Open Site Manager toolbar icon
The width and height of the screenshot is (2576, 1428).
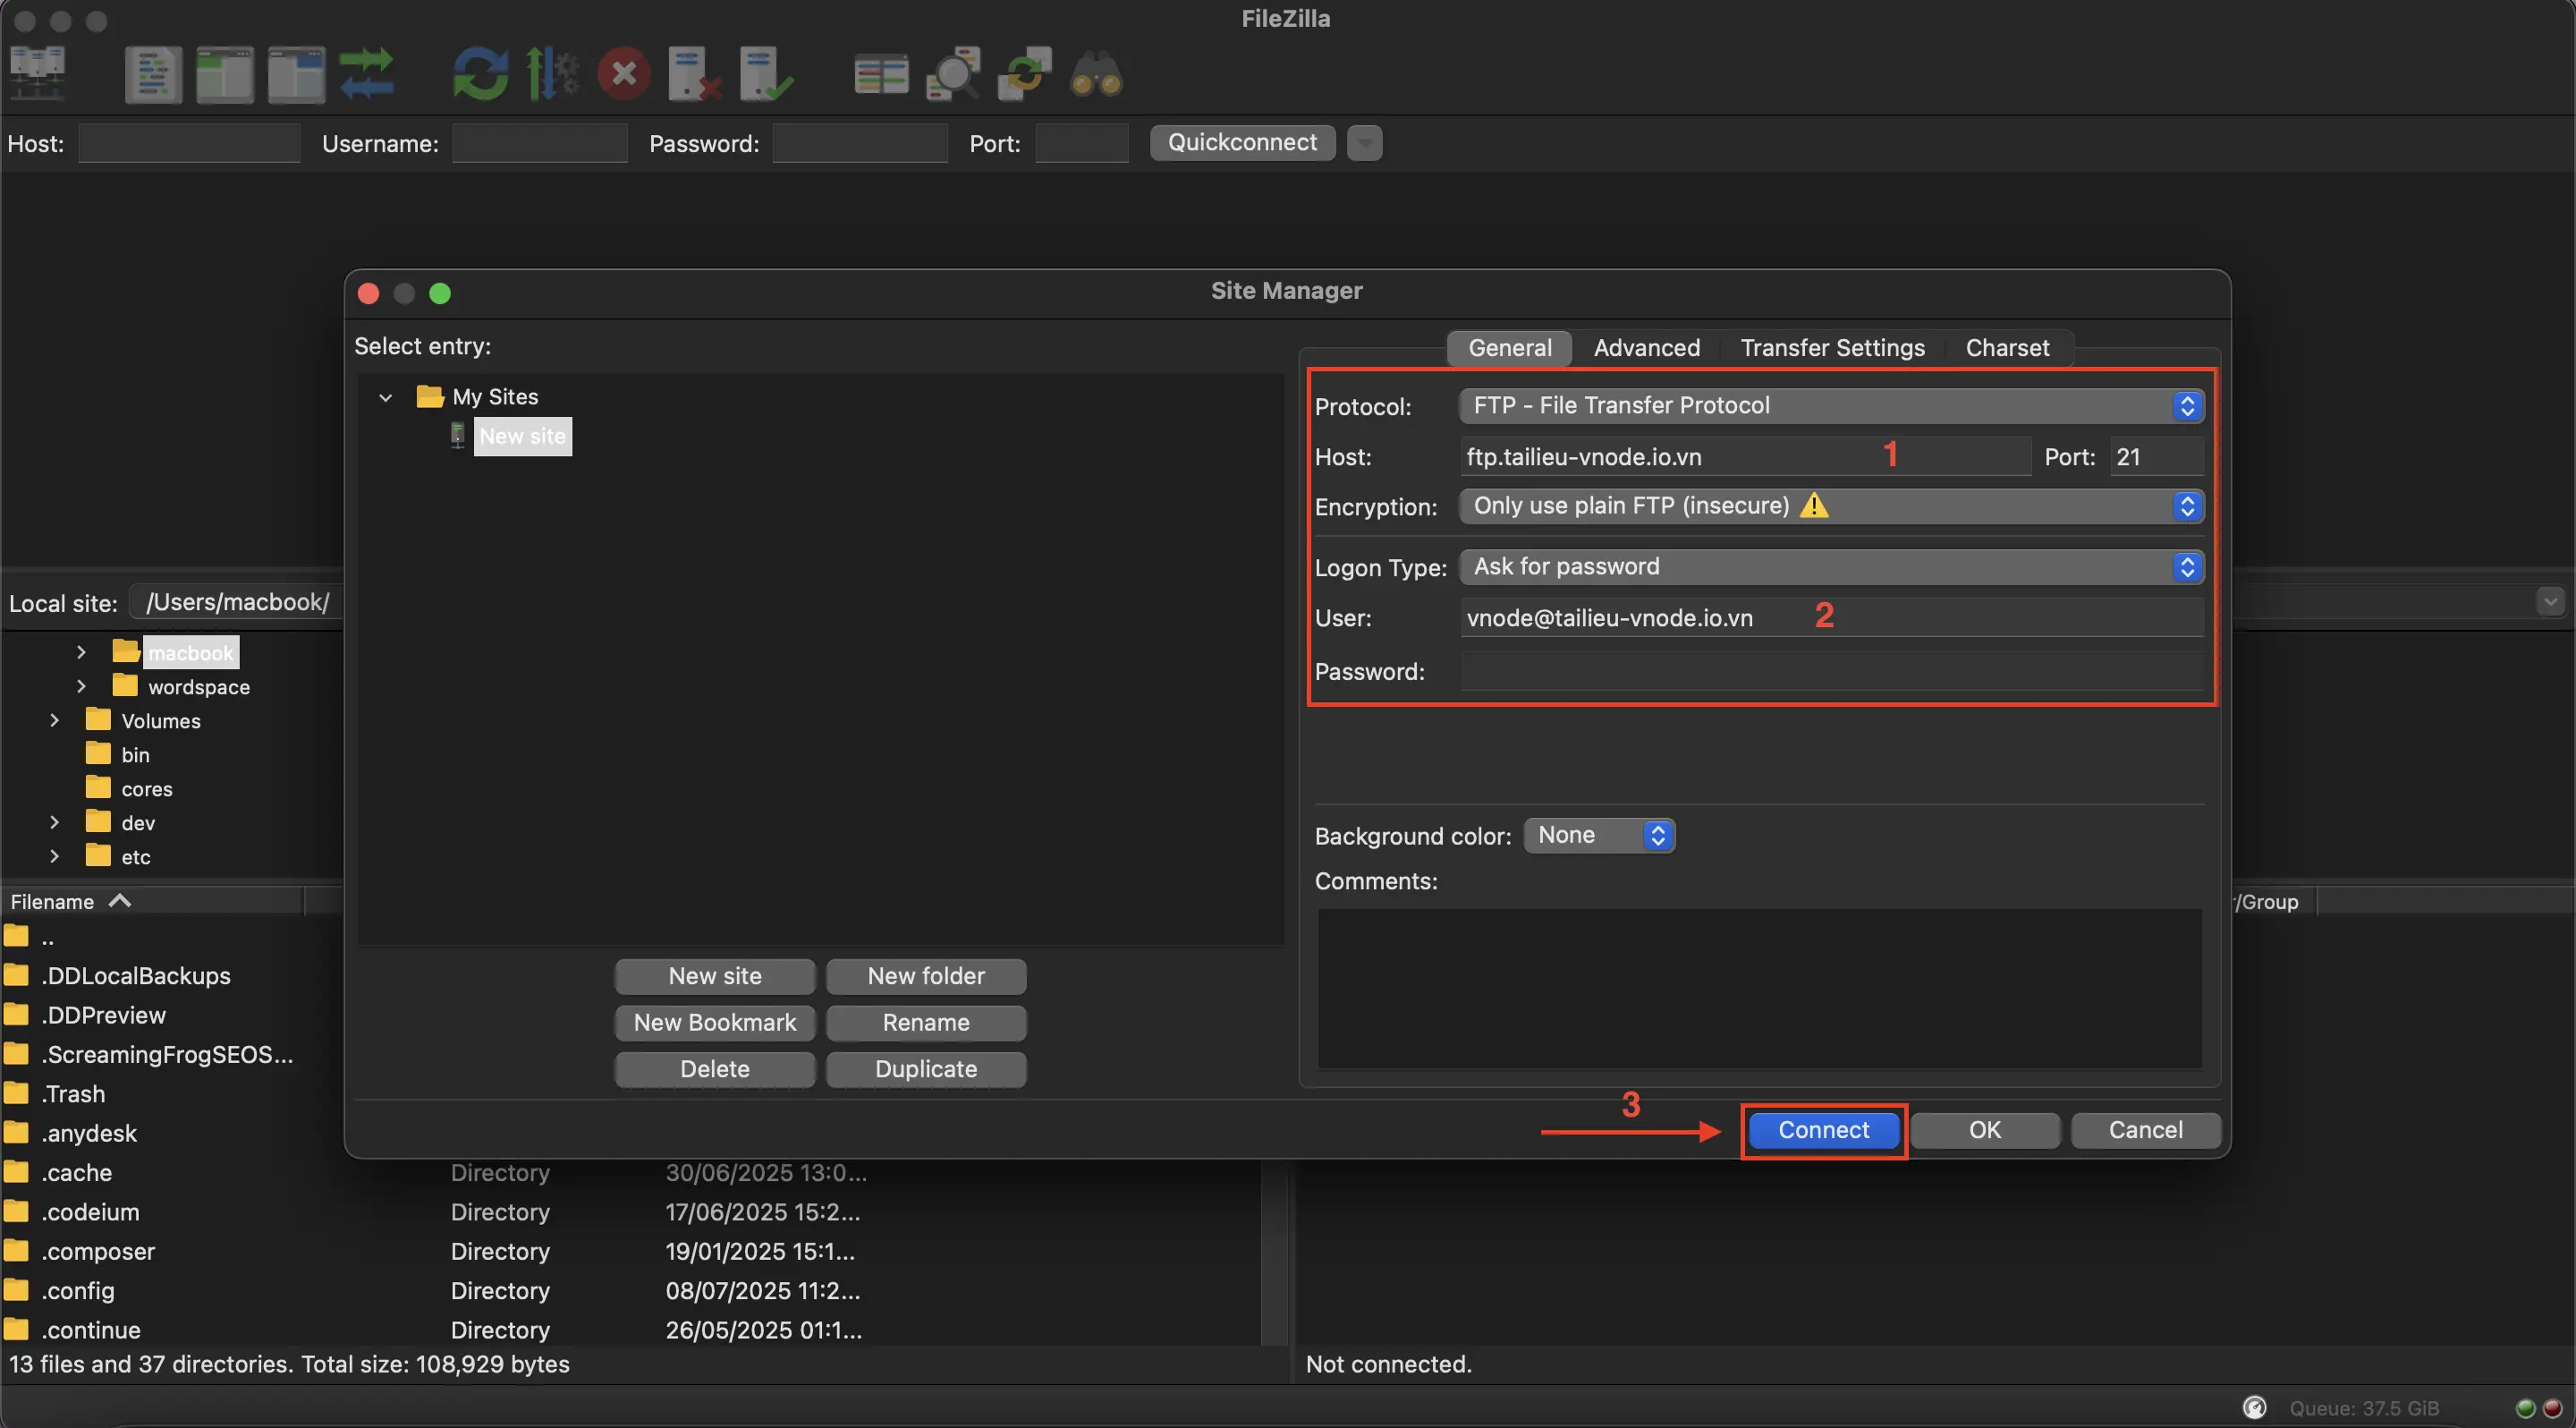[37, 73]
